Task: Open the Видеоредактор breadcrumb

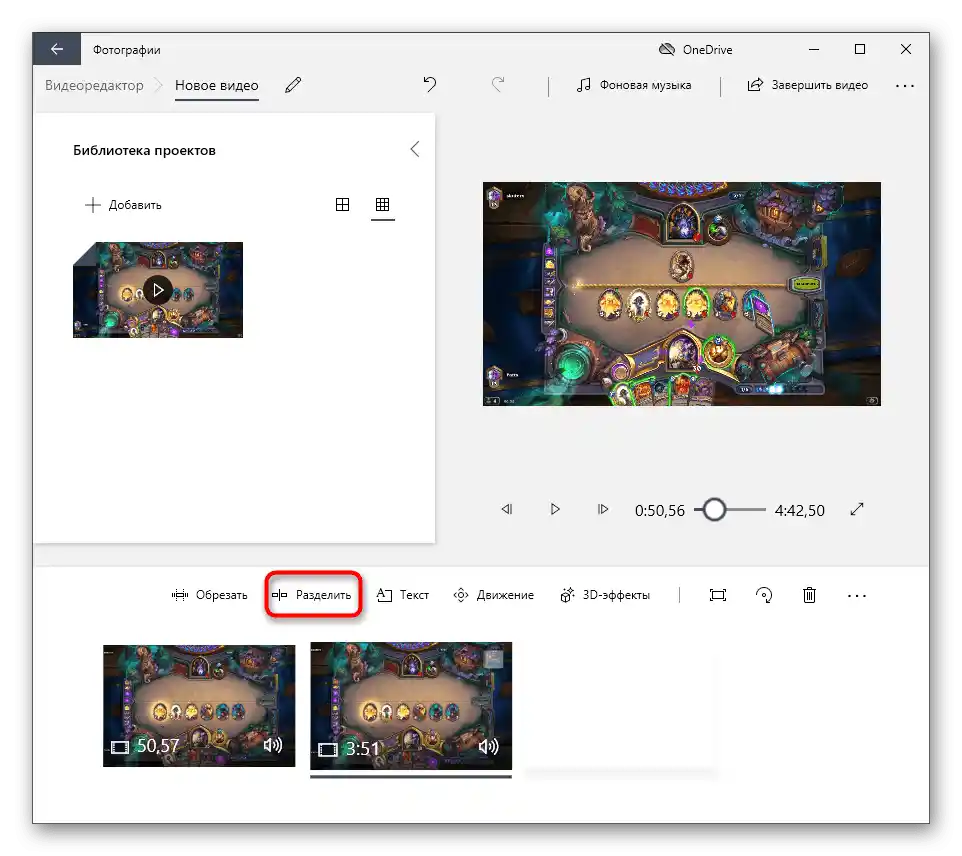Action: pos(94,85)
